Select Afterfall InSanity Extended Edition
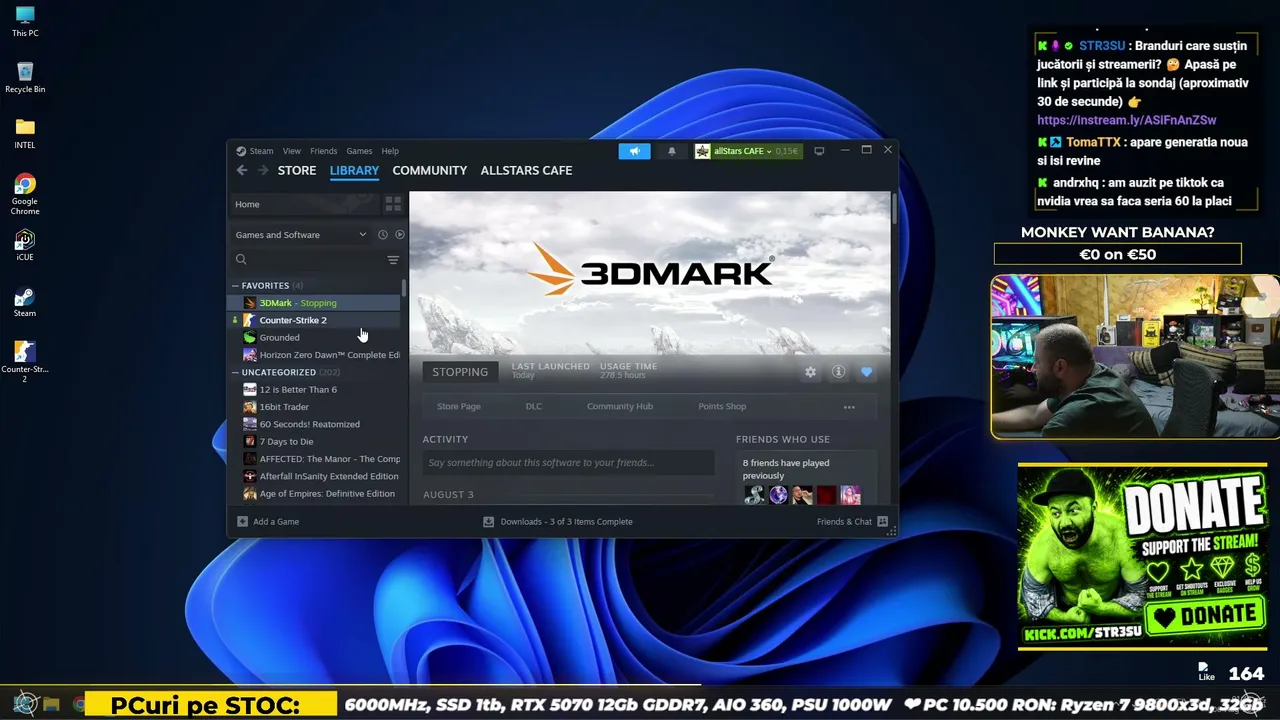 pyautogui.click(x=316, y=476)
